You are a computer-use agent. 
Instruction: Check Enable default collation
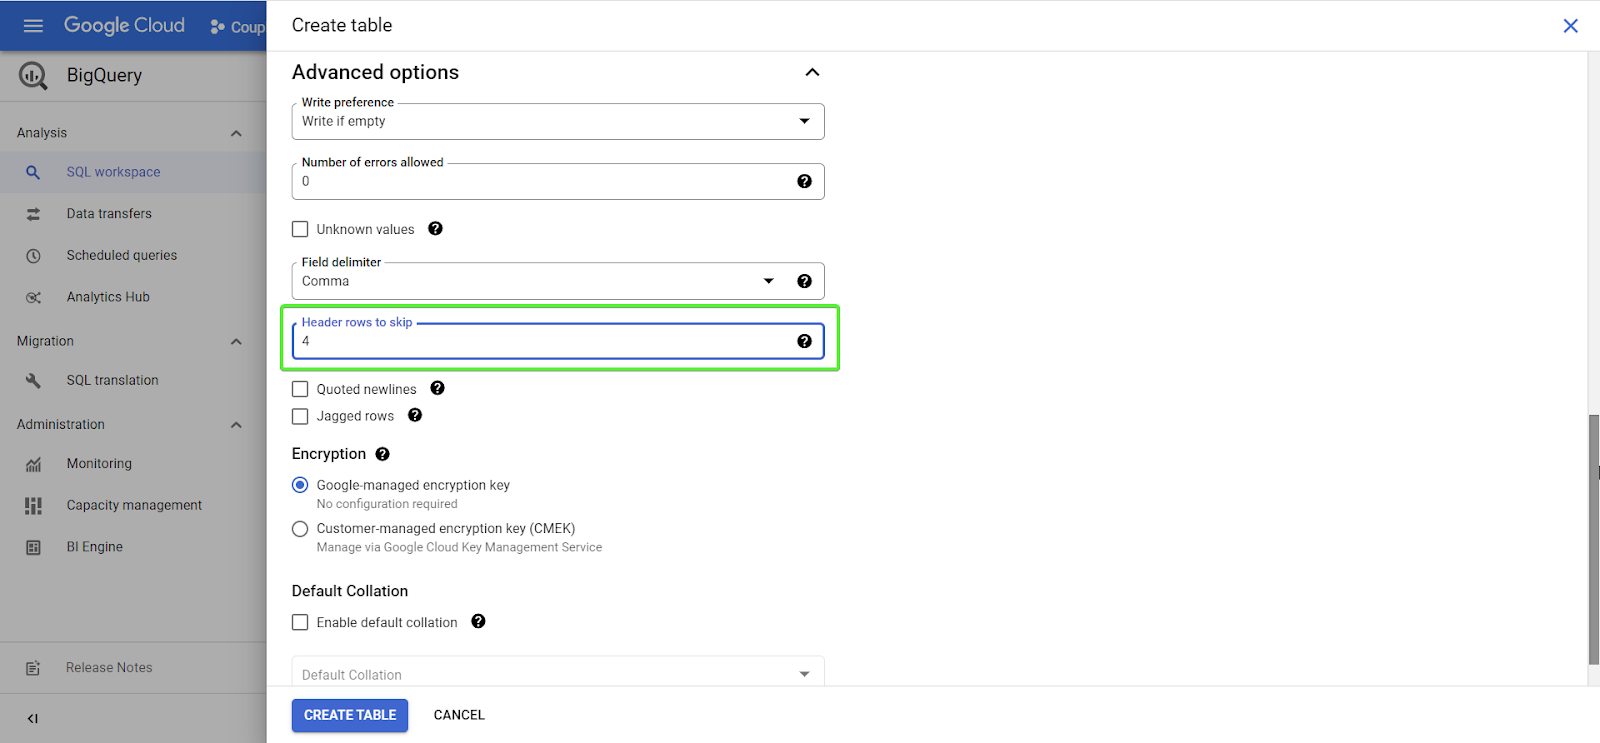pyautogui.click(x=300, y=622)
